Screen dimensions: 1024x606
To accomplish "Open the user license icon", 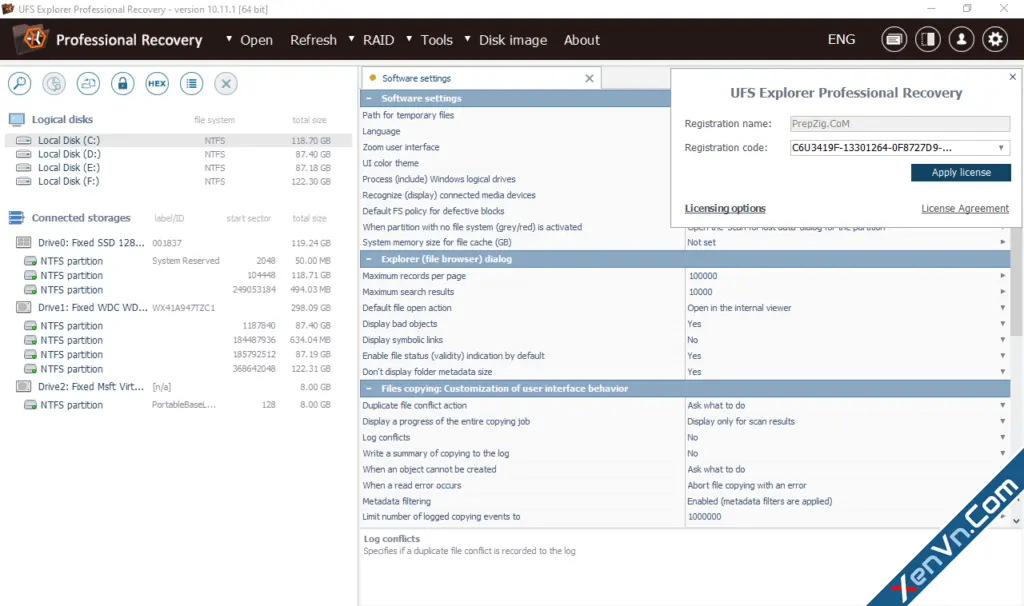I will pos(961,40).
